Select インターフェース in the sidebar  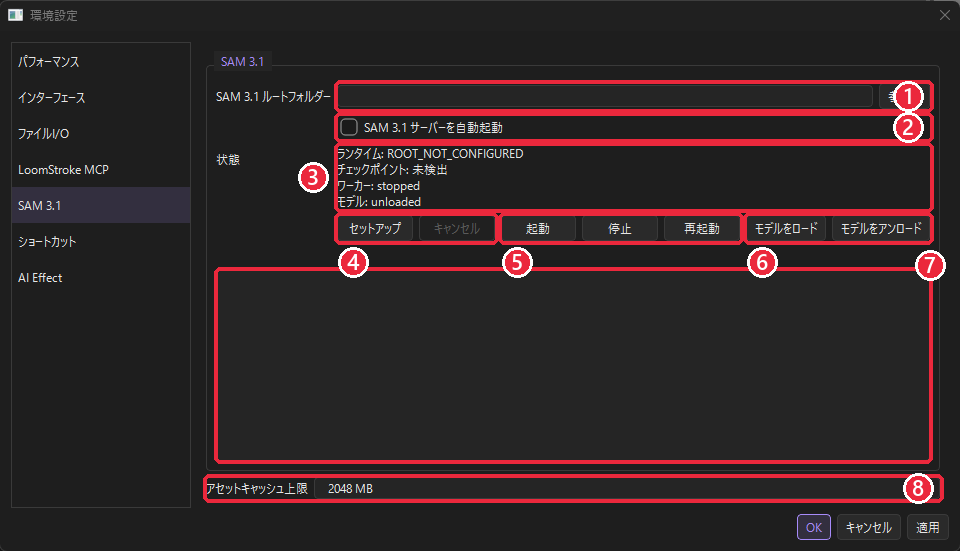click(x=101, y=98)
